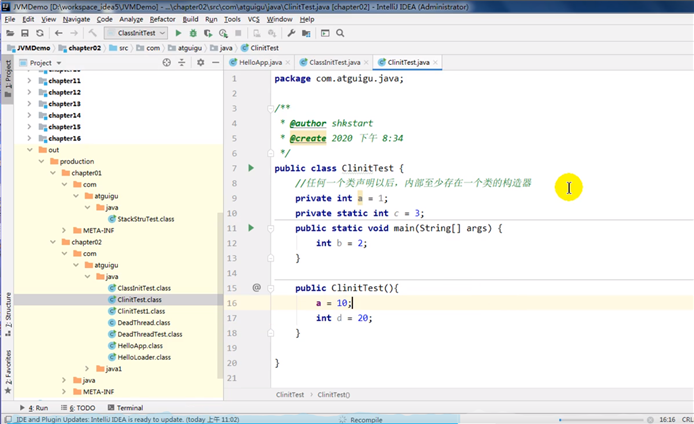This screenshot has height=424, width=694.
Task: Open the Navigate menu
Action: click(76, 19)
